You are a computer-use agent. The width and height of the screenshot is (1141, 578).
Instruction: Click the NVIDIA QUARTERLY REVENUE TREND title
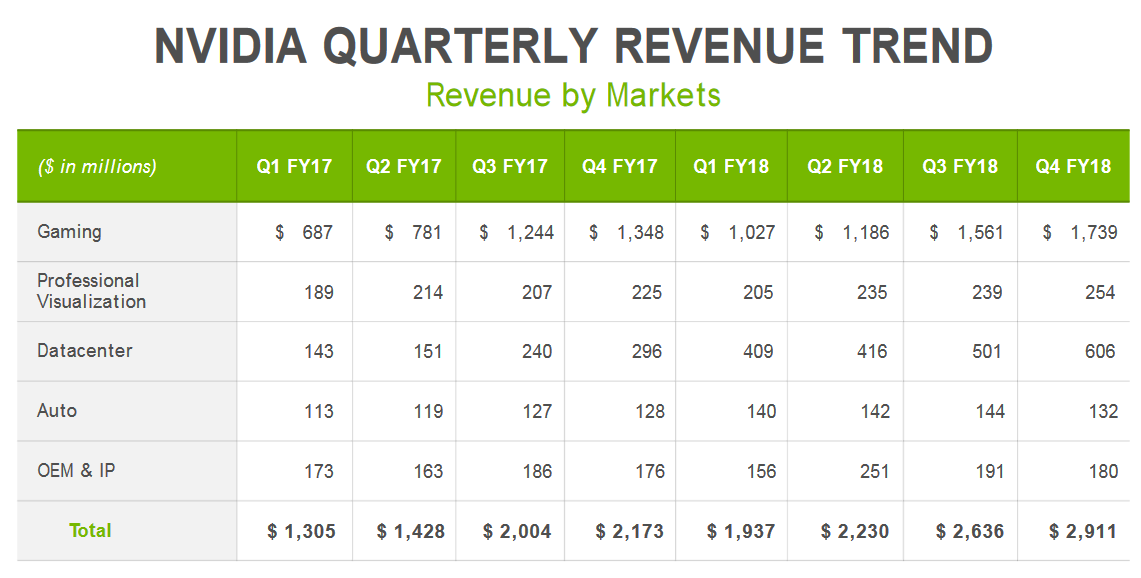point(573,46)
